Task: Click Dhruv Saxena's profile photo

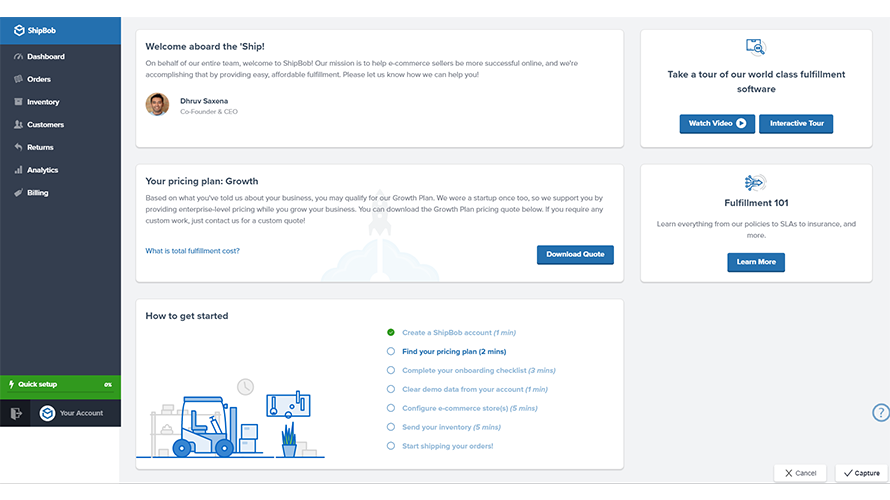Action: pyautogui.click(x=157, y=105)
